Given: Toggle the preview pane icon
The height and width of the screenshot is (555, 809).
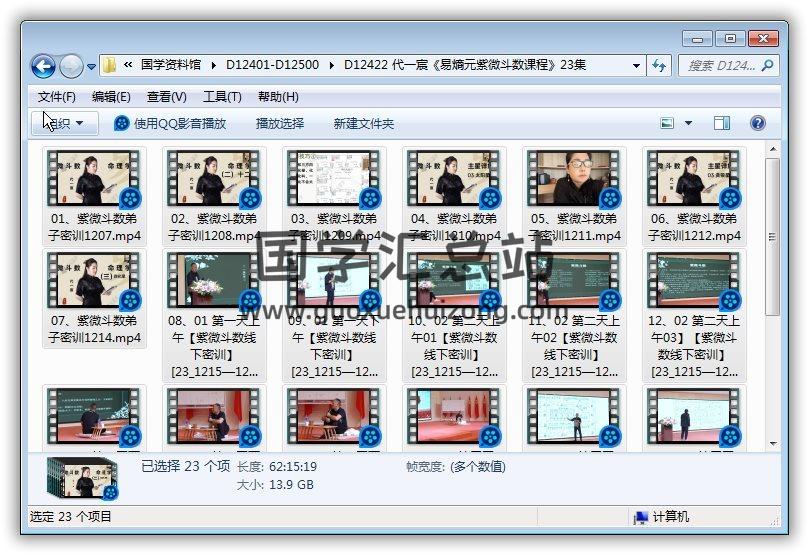Looking at the screenshot, I should coord(722,123).
